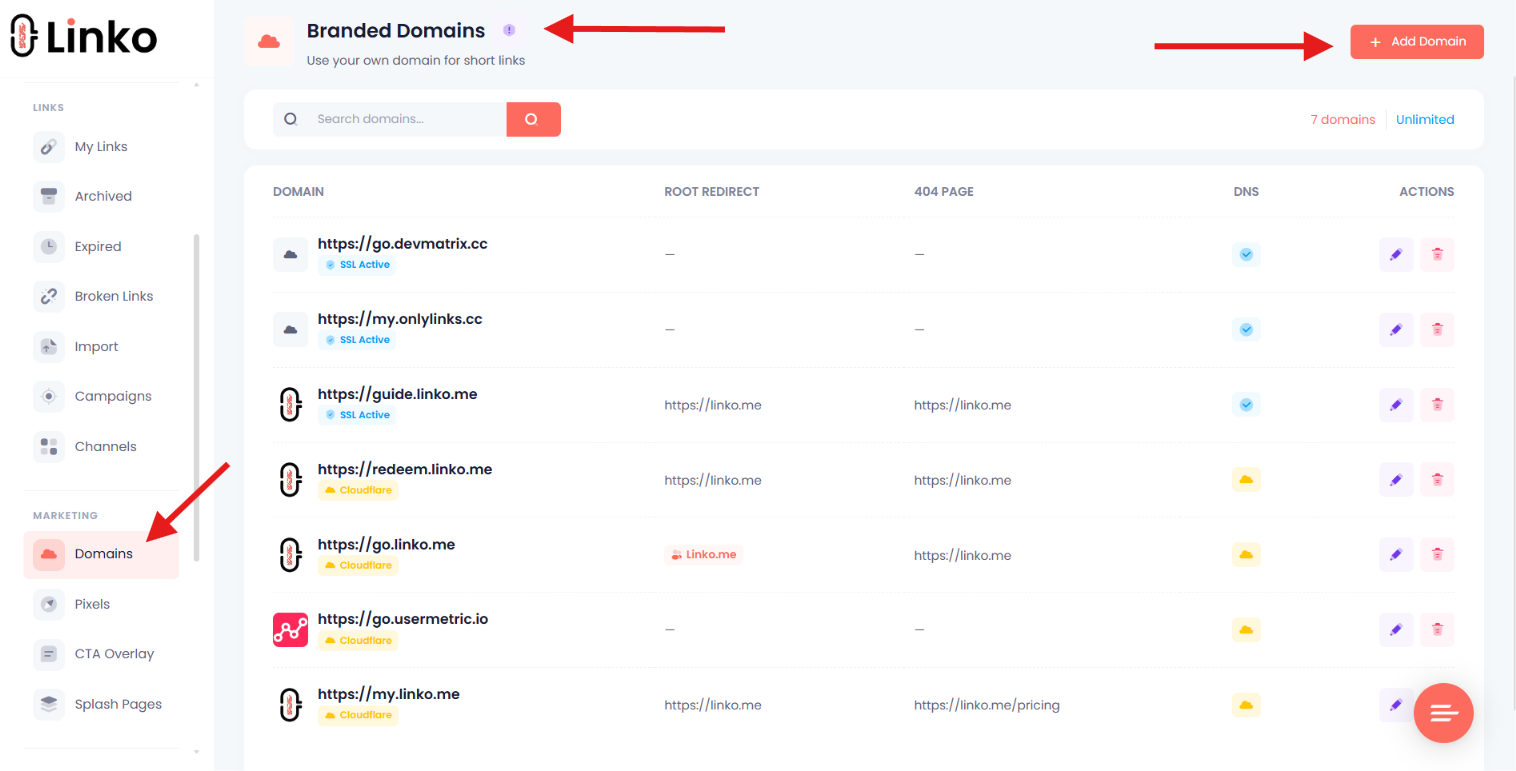The image size is (1516, 771).
Task: Edit the redeem.linko.me domain
Action: (x=1396, y=480)
